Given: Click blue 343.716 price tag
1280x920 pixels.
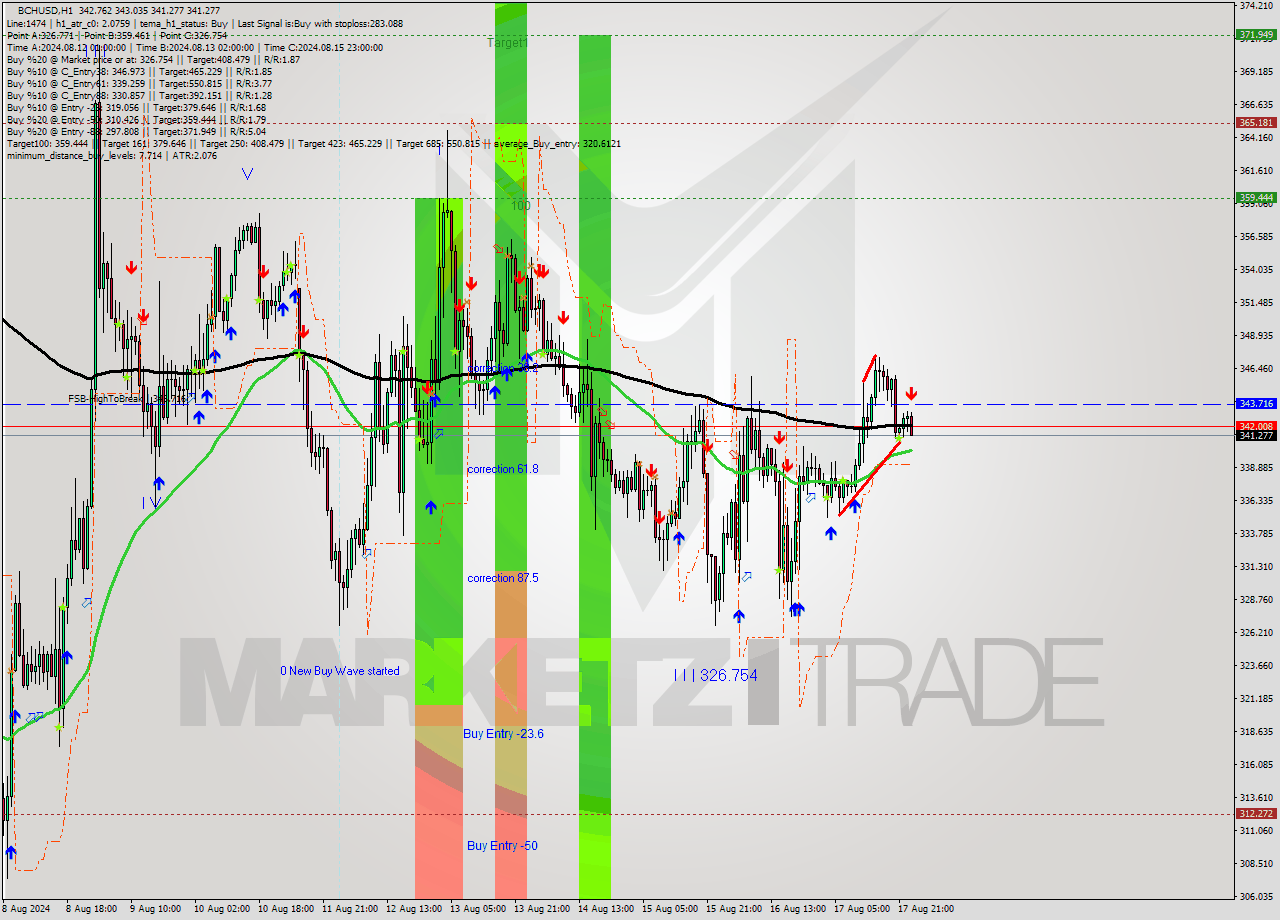Looking at the screenshot, I should [1256, 404].
